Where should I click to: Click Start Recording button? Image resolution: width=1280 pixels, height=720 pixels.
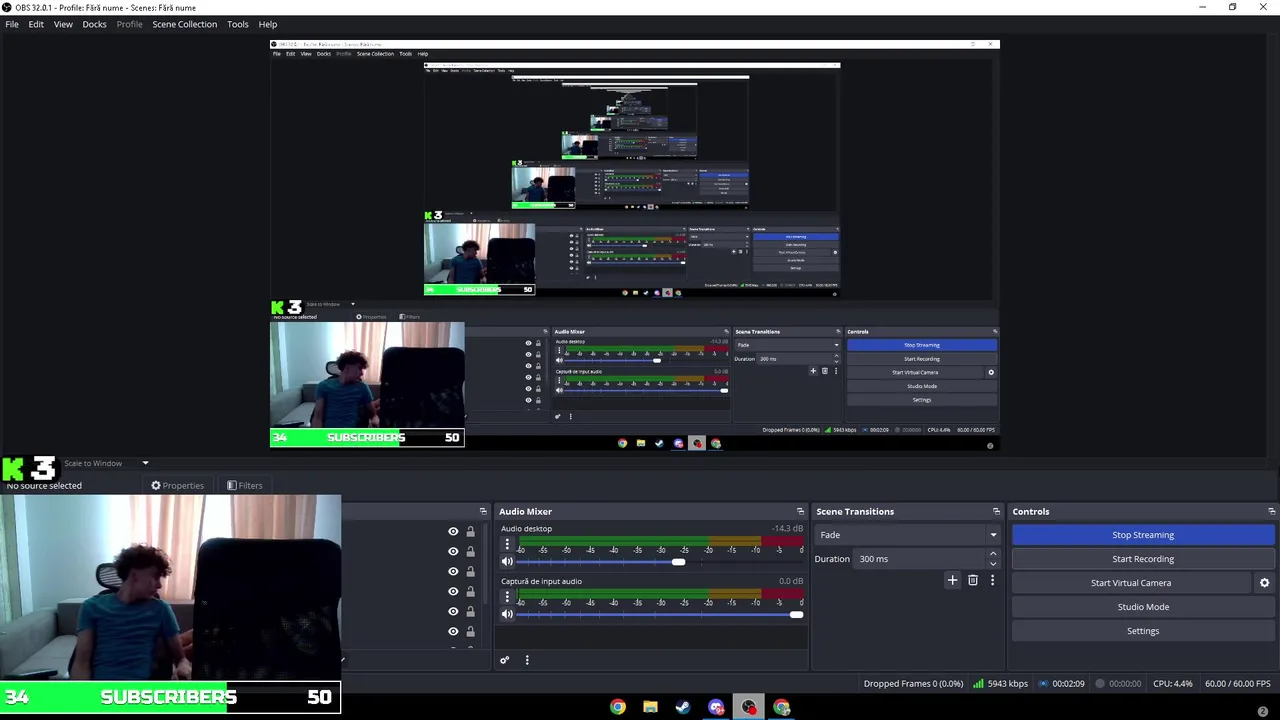1143,559
